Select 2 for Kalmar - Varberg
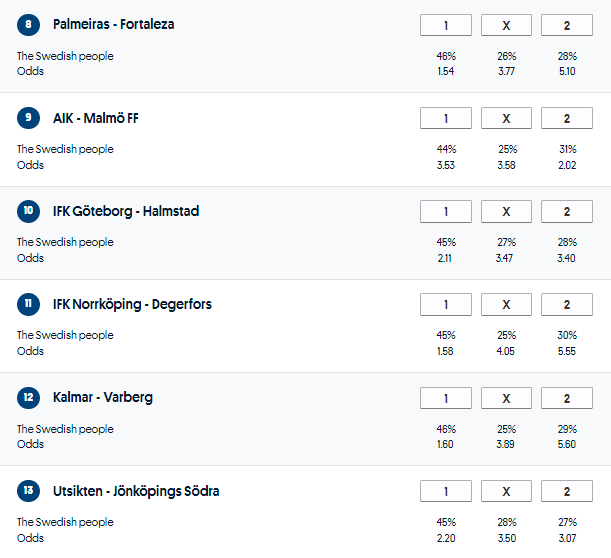Image resolution: width=611 pixels, height=558 pixels. pos(566,398)
